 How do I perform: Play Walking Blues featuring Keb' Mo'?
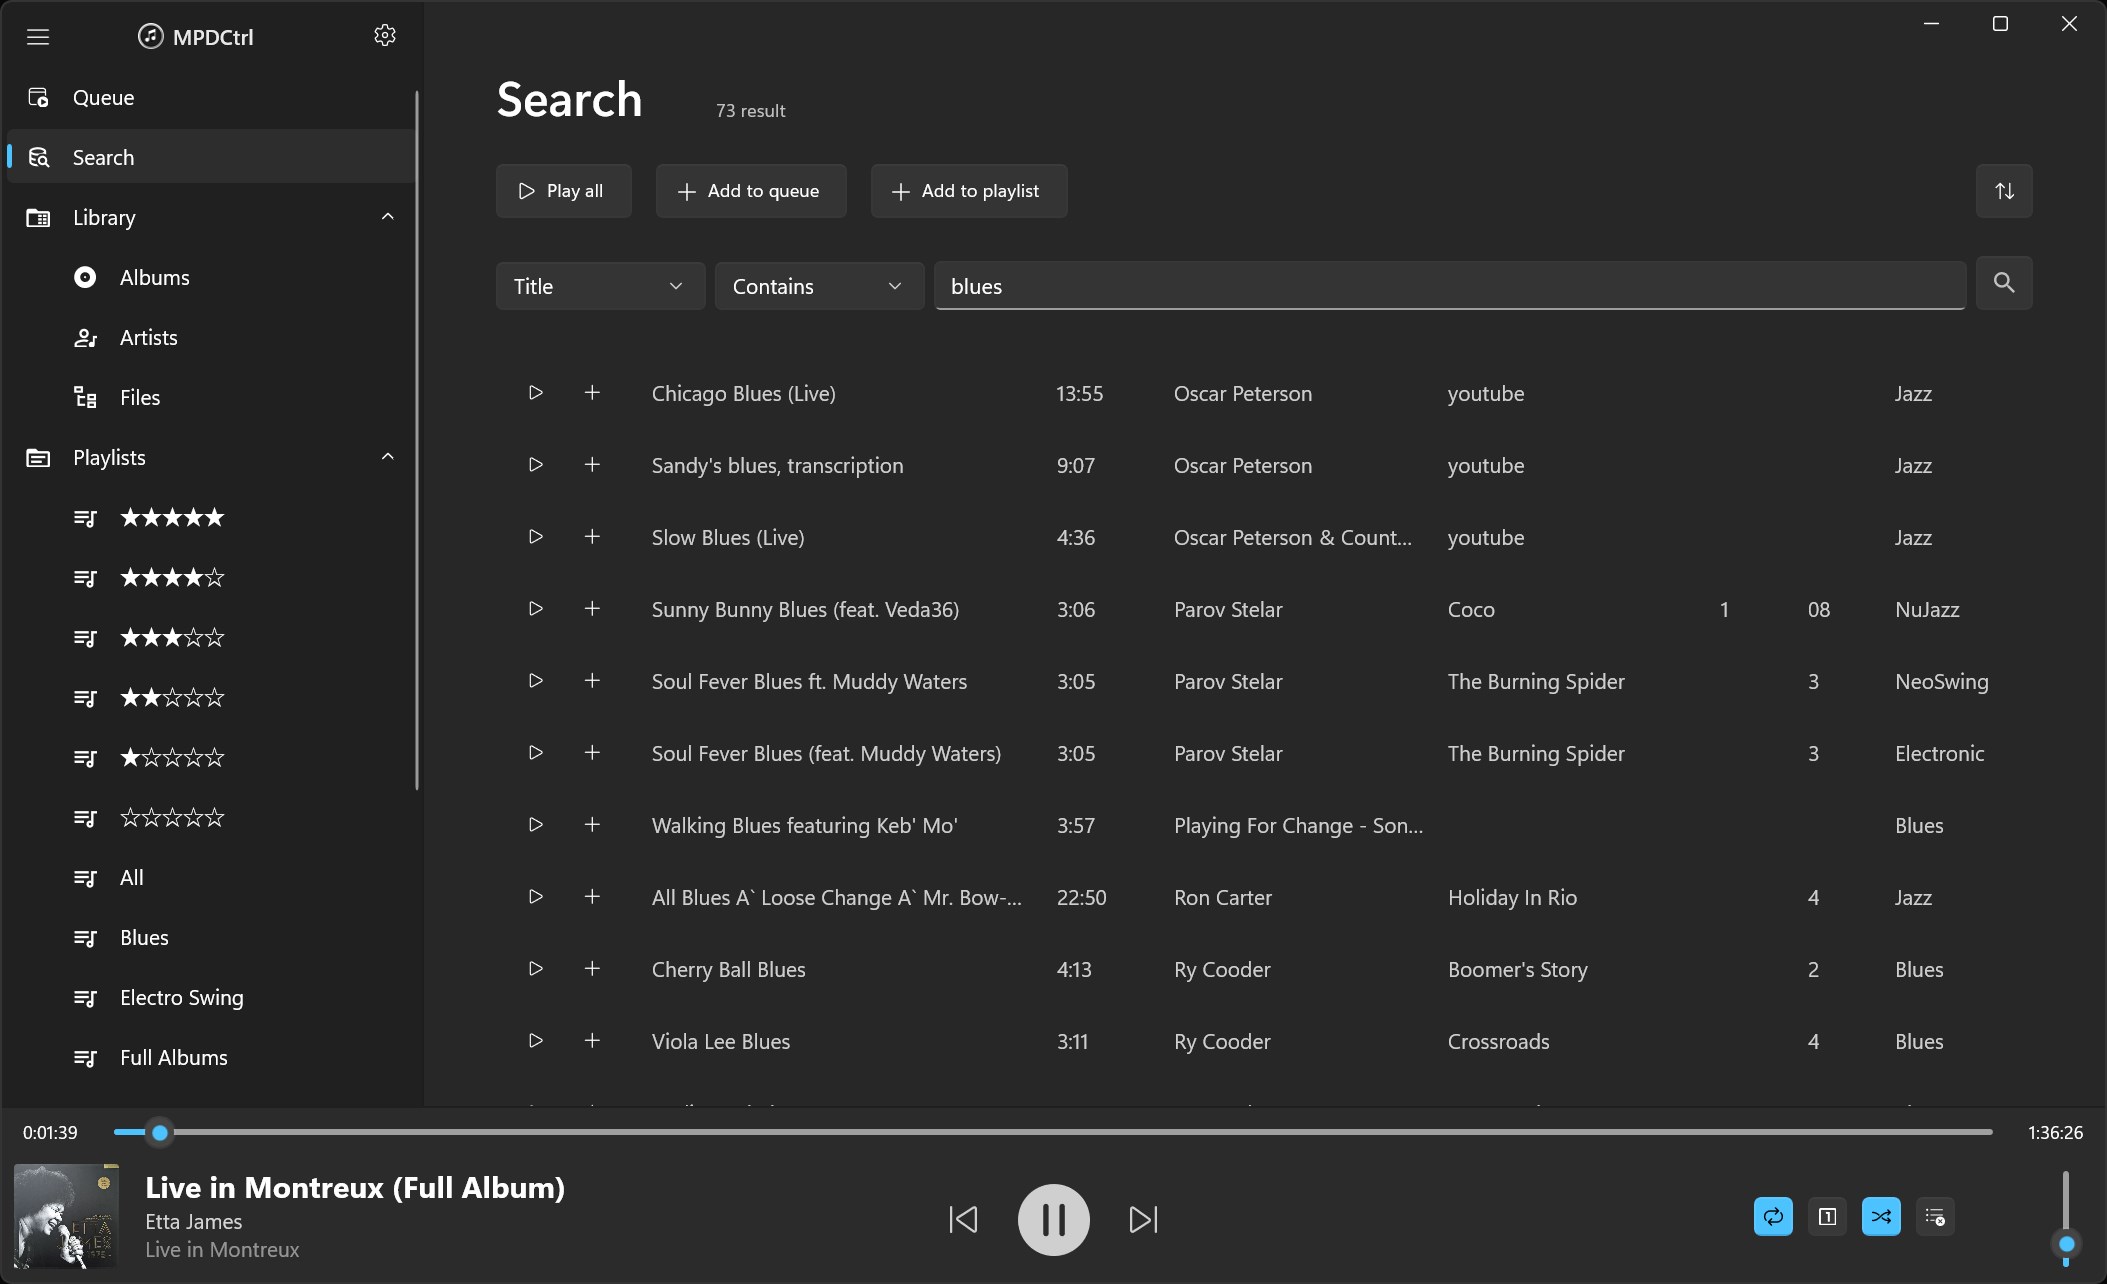pos(536,825)
